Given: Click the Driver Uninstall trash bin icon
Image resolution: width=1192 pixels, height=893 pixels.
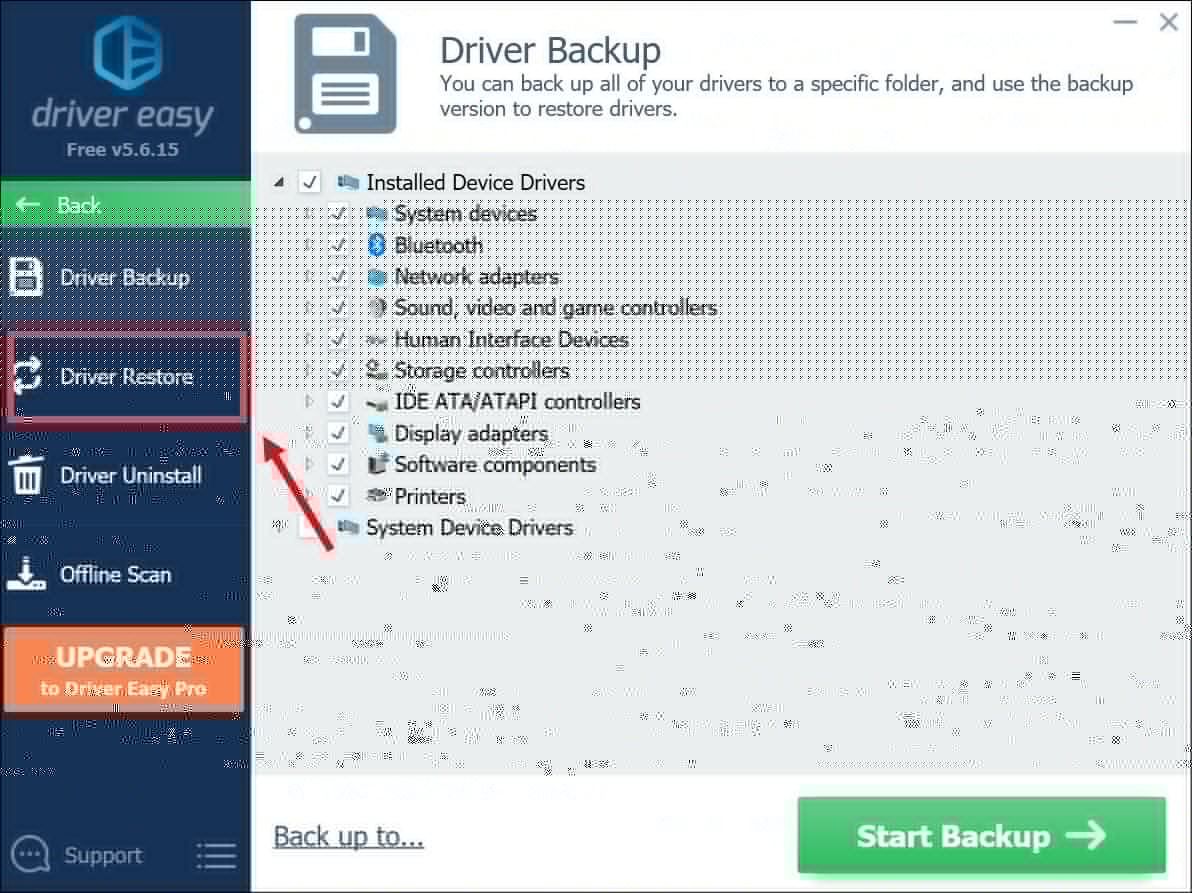Looking at the screenshot, I should [x=27, y=475].
